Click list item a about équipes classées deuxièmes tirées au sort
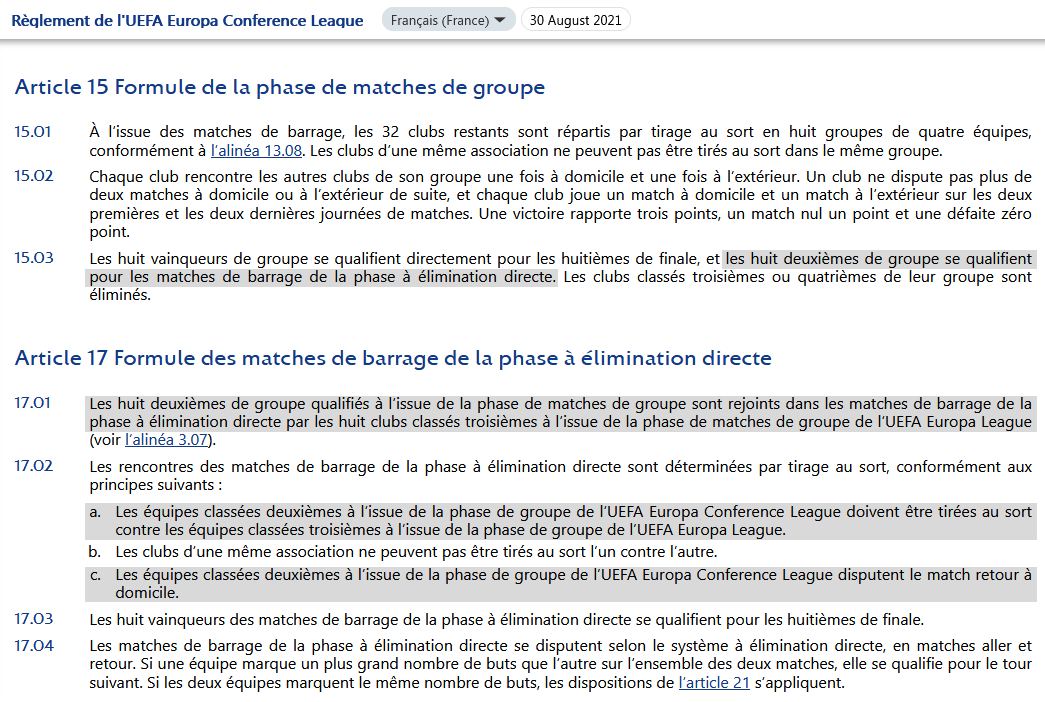 point(560,521)
